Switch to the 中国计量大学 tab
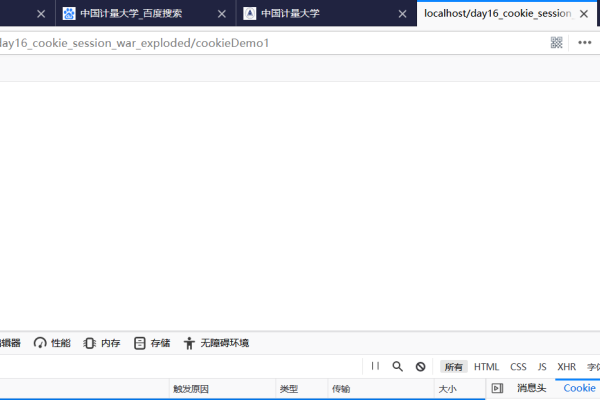Screen dimensions: 600x400 pyautogui.click(x=326, y=14)
